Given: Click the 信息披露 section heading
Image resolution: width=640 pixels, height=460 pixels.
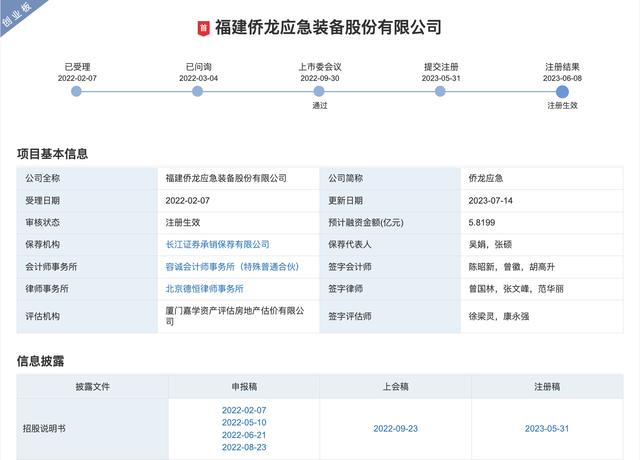Looking at the screenshot, I should (40, 361).
